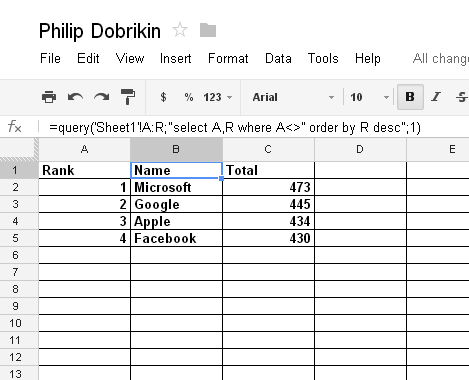Select the cell with value 430
469x380 pixels.
268,238
